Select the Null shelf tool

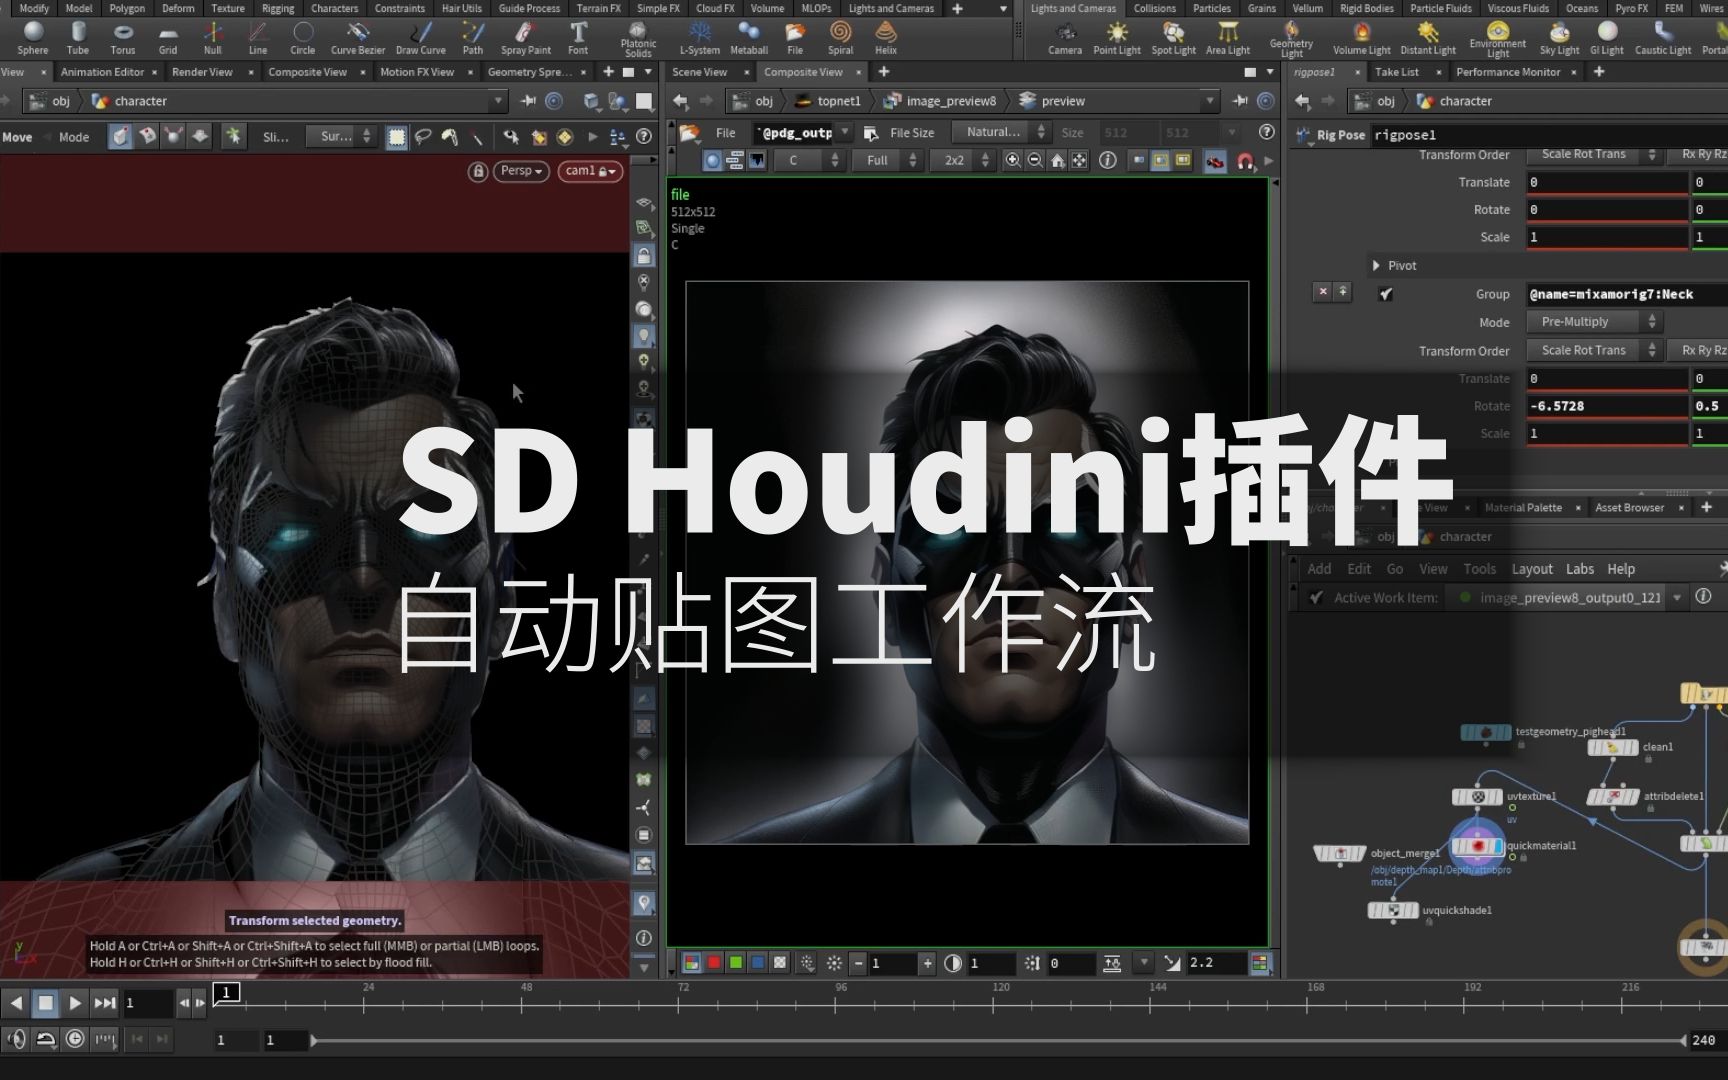(212, 38)
